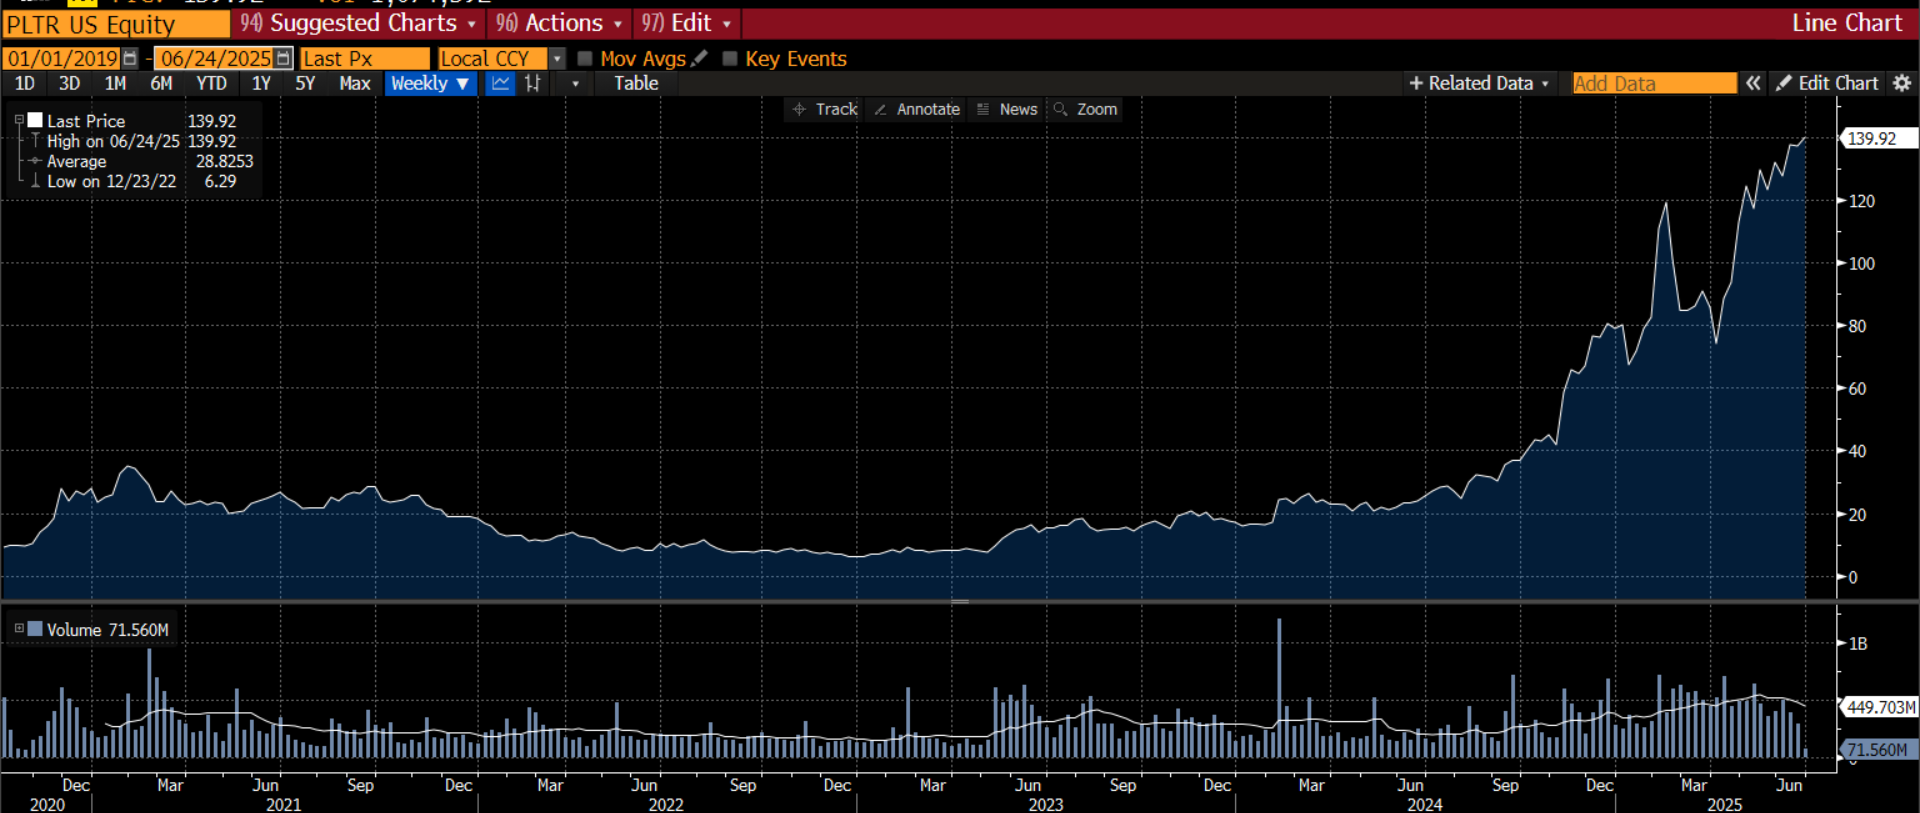This screenshot has width=1920, height=813.
Task: Select the 5Y time range tab
Action: (x=305, y=84)
